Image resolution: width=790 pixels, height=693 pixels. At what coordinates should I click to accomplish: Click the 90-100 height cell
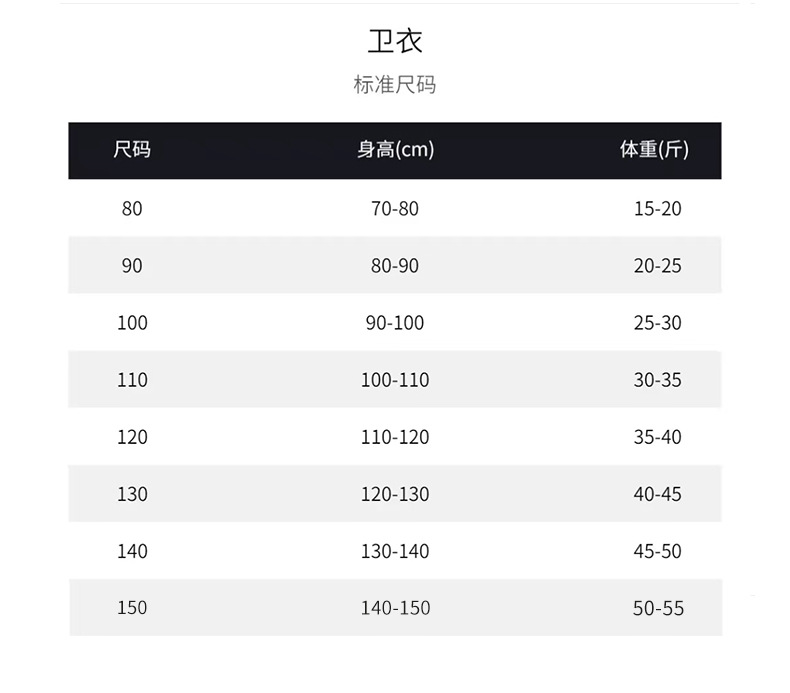(395, 322)
